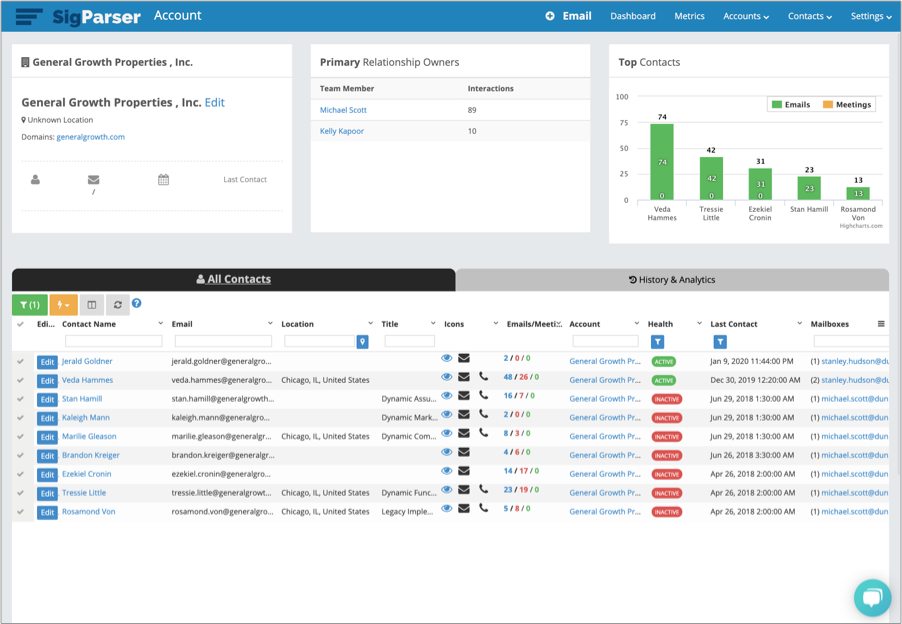
Task: Click eye icon for Jerald Goldner
Action: tap(446, 358)
